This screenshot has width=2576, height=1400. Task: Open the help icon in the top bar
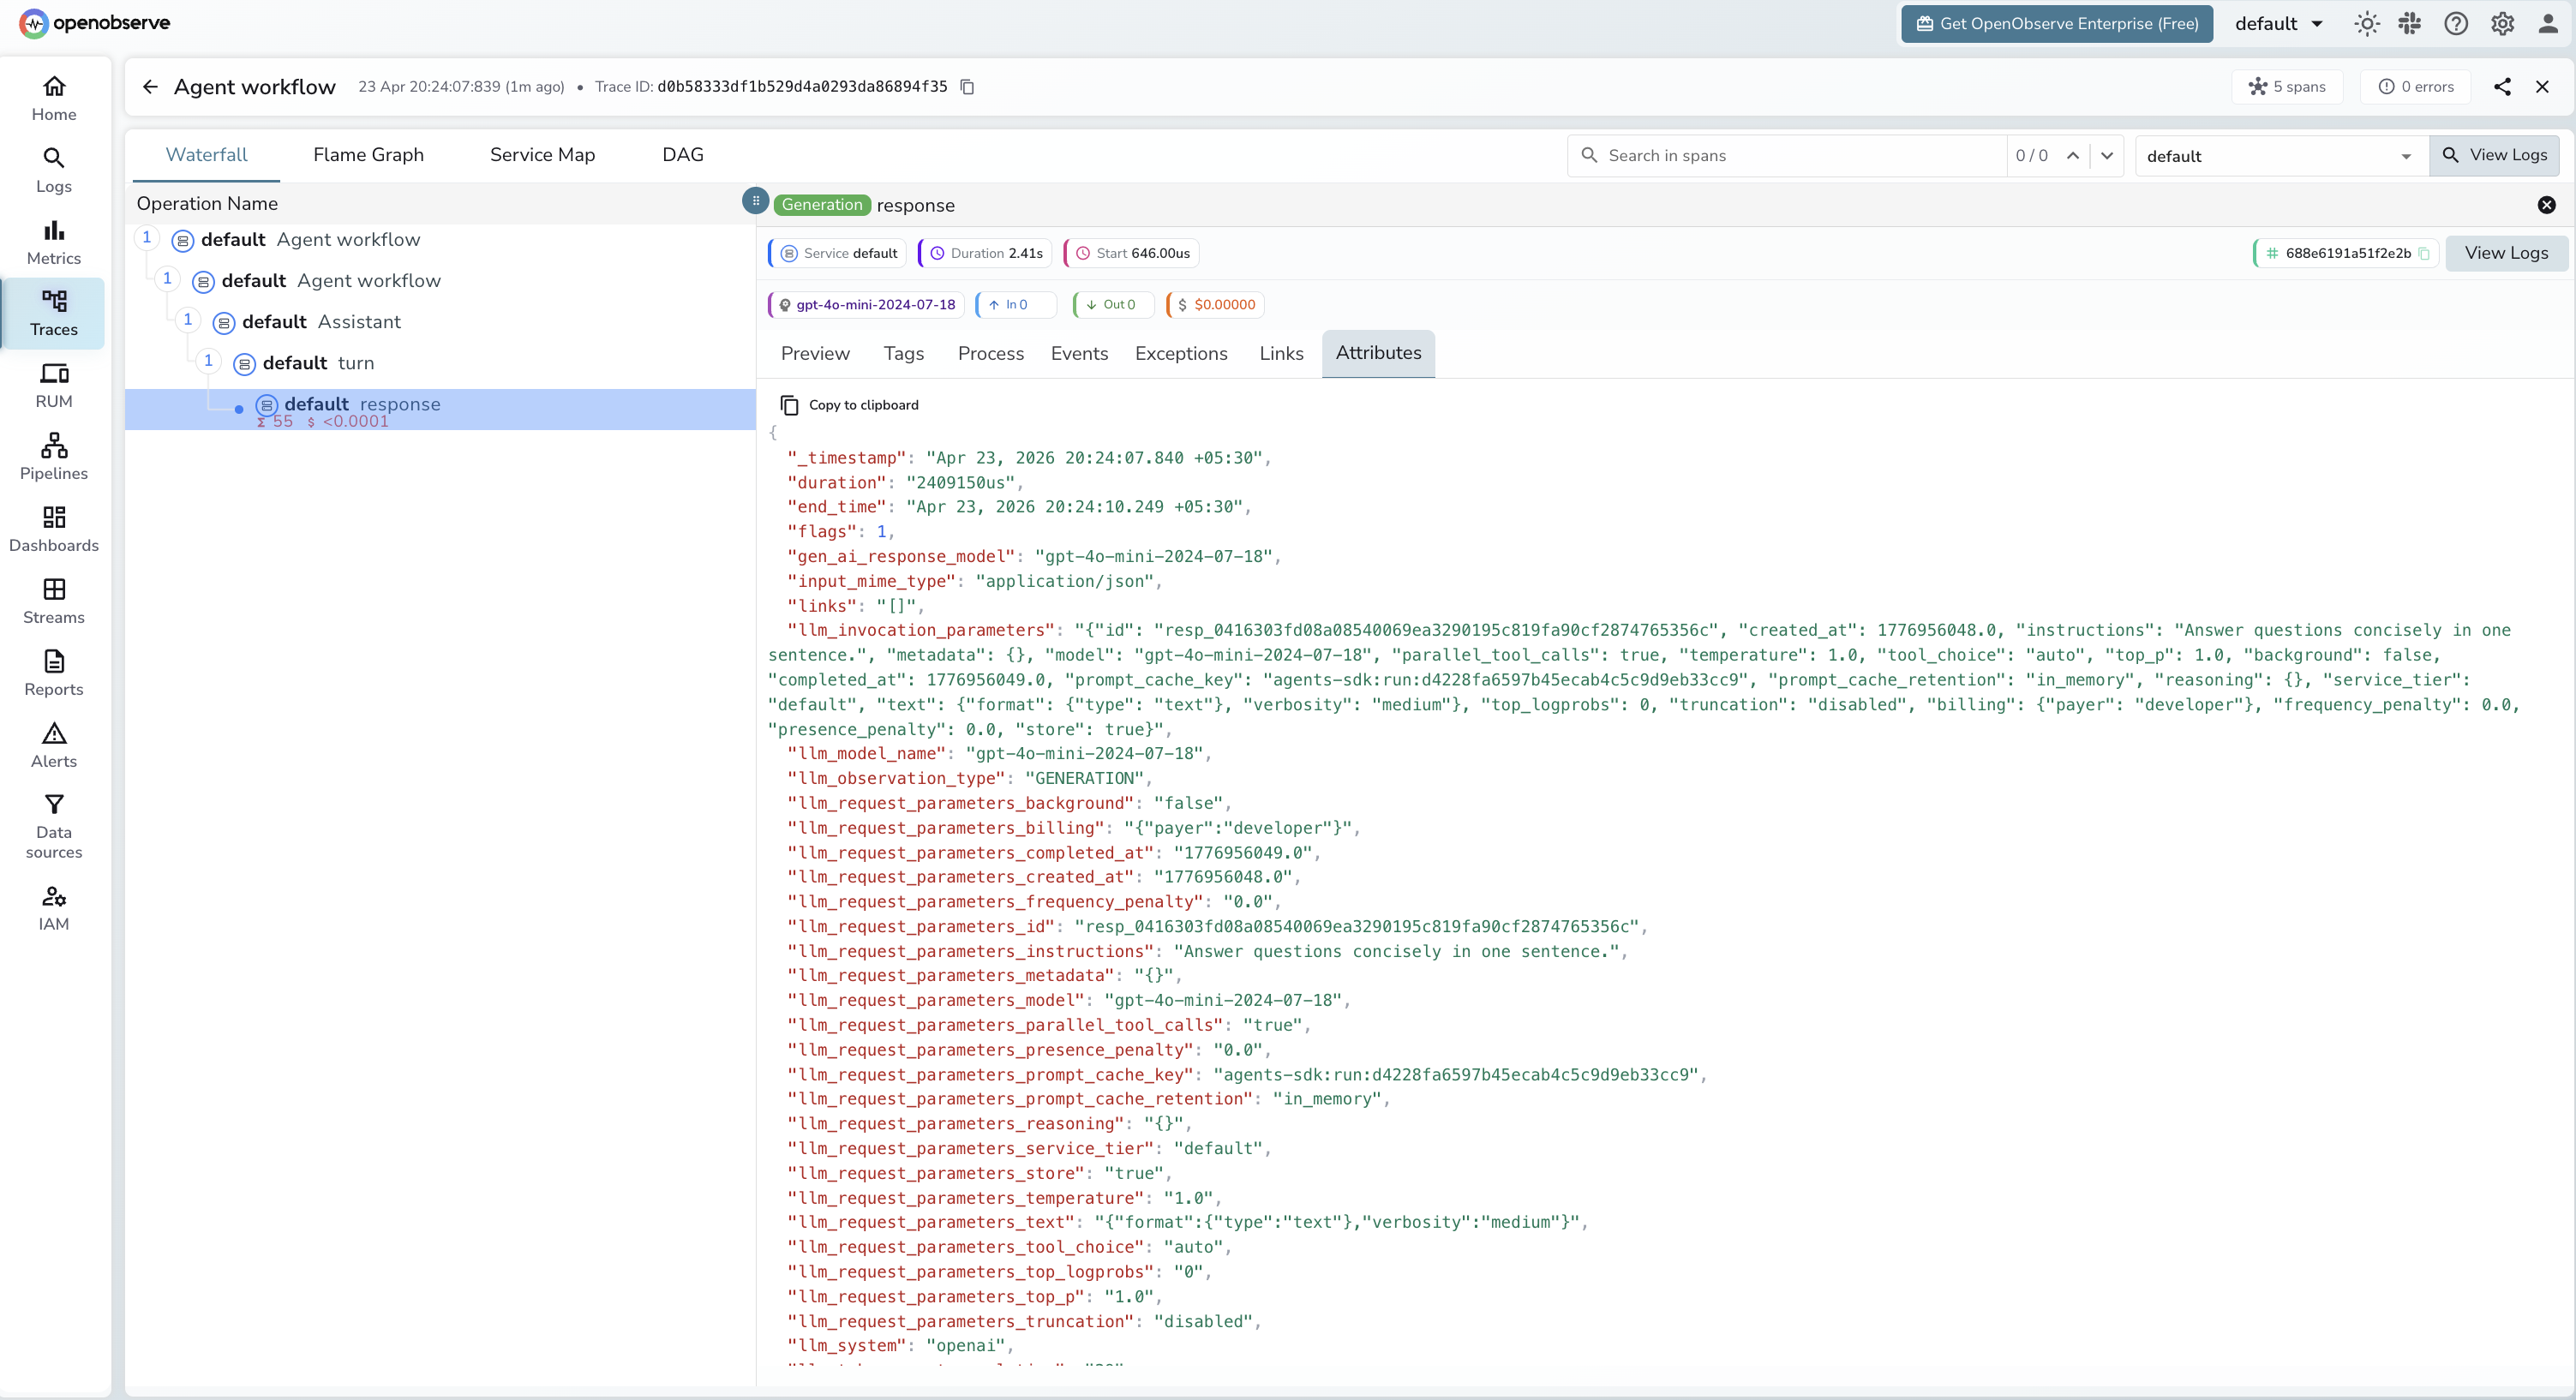click(x=2457, y=23)
